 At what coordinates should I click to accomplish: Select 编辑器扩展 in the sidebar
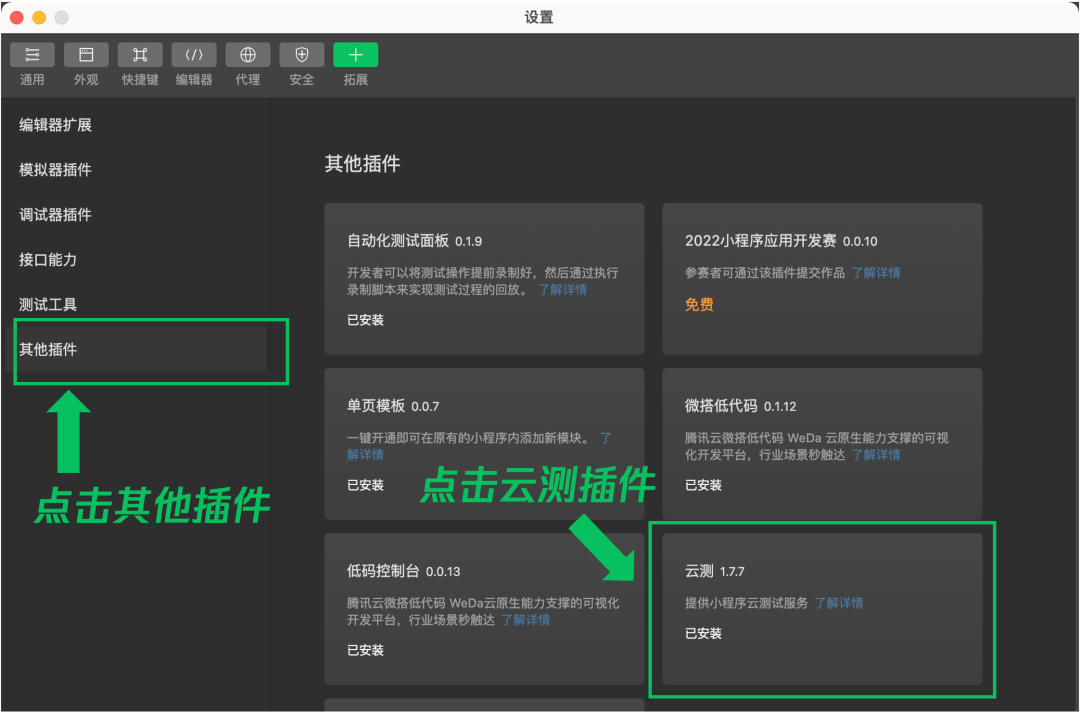coord(55,125)
